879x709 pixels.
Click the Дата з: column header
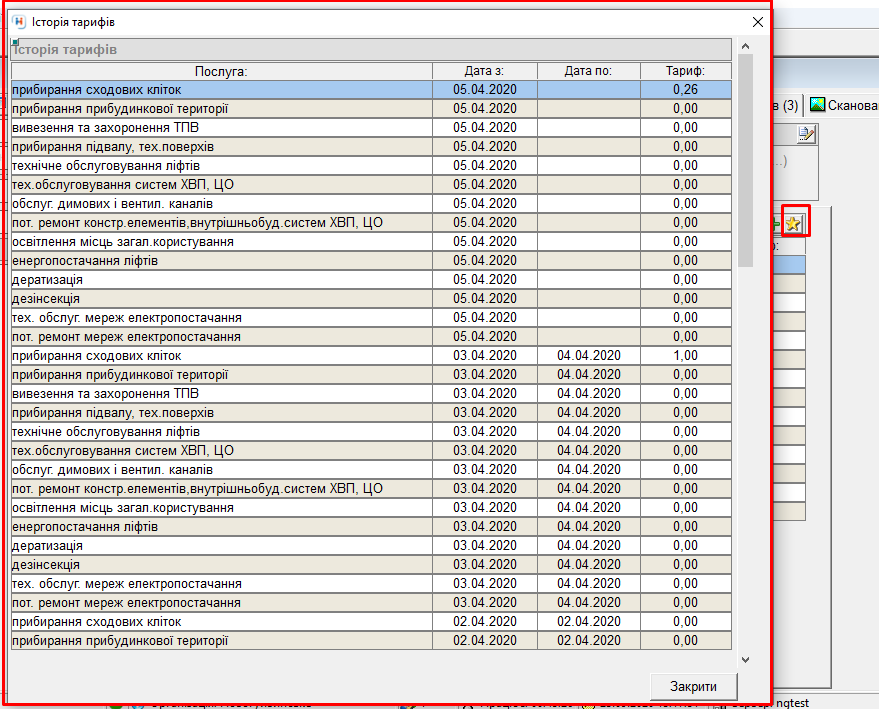(x=484, y=71)
